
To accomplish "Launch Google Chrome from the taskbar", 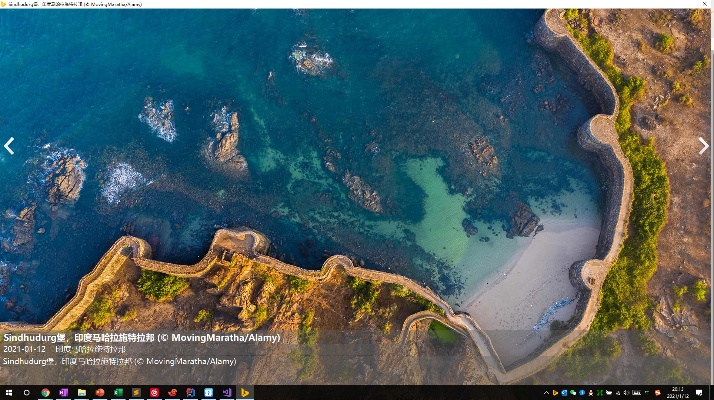I will click(x=44, y=393).
